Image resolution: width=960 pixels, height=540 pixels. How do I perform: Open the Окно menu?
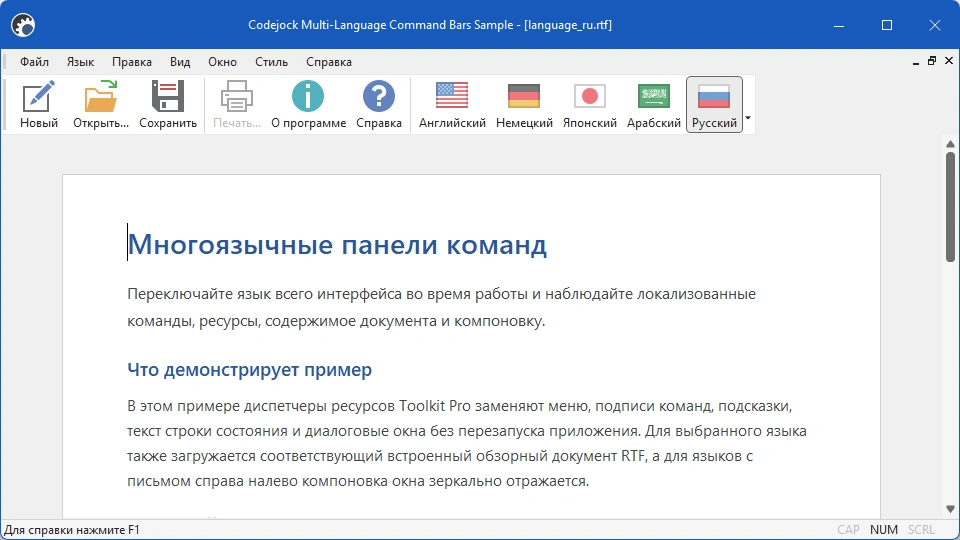222,62
